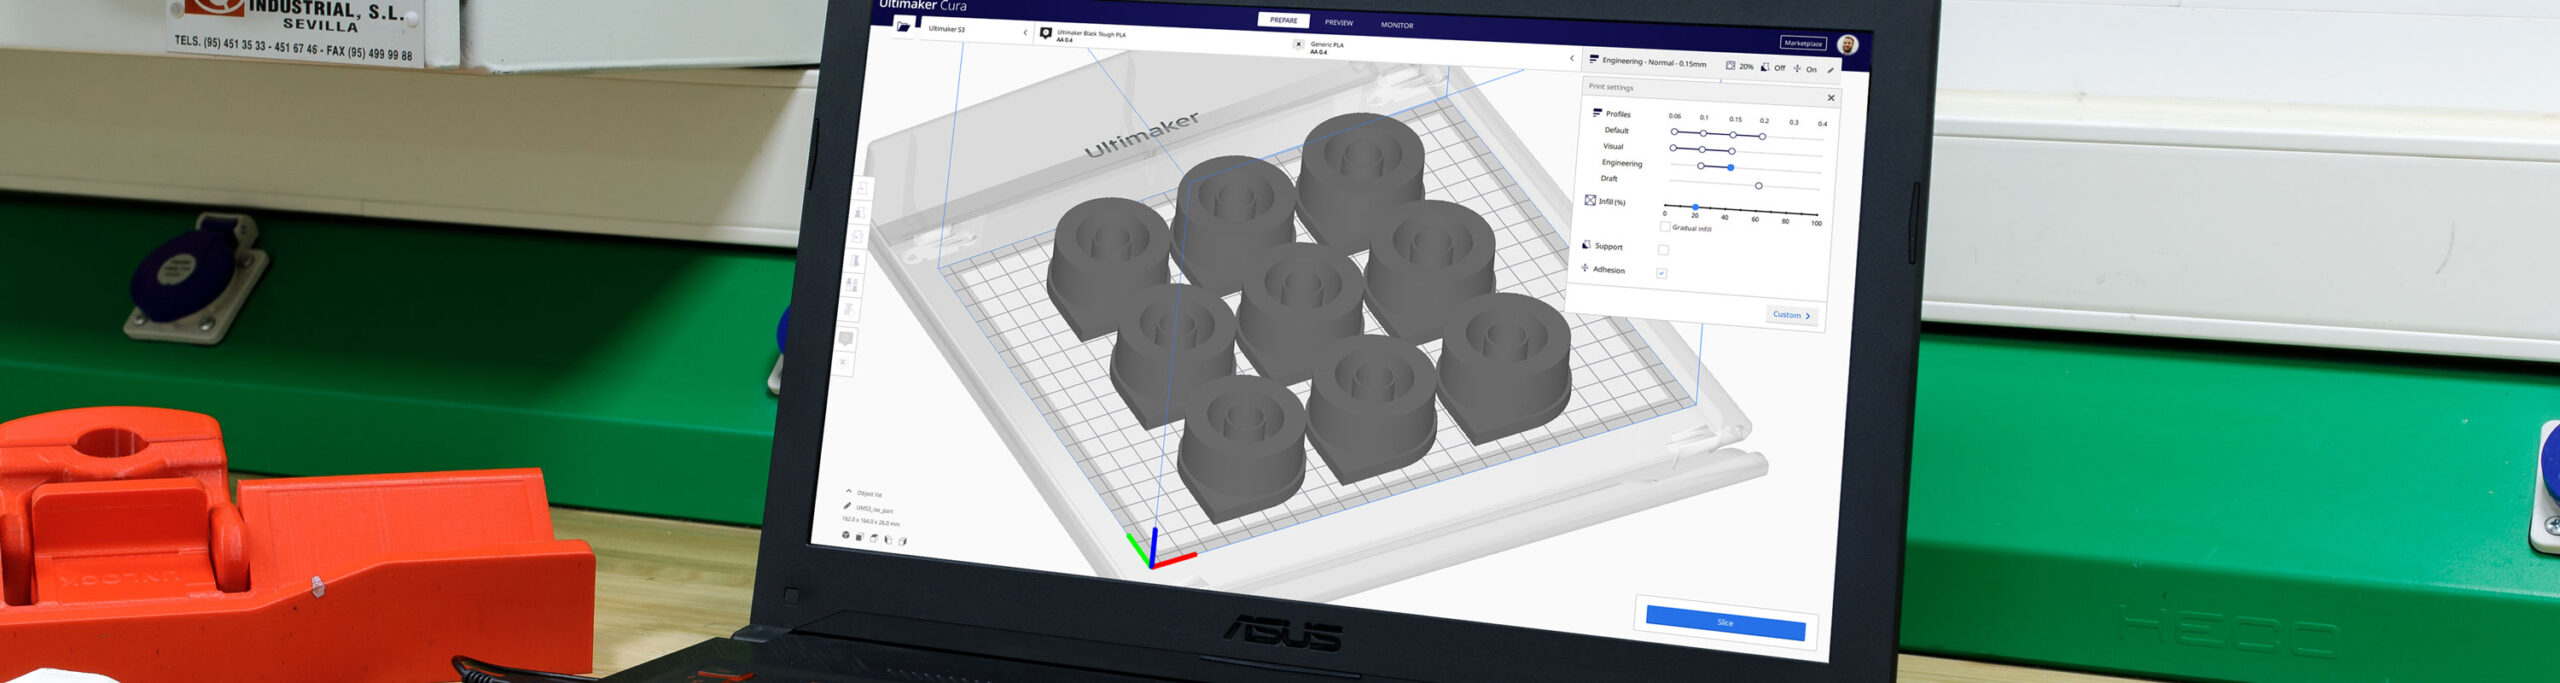
Task: Open Custom print settings
Action: [1791, 315]
